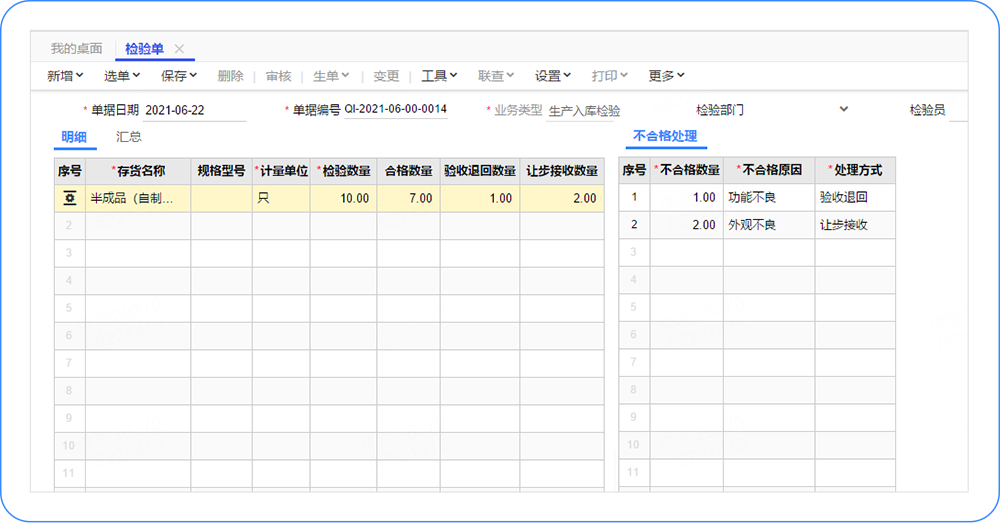Expand the 工具 toolbar menu
Image resolution: width=1000 pixels, height=523 pixels.
click(439, 76)
